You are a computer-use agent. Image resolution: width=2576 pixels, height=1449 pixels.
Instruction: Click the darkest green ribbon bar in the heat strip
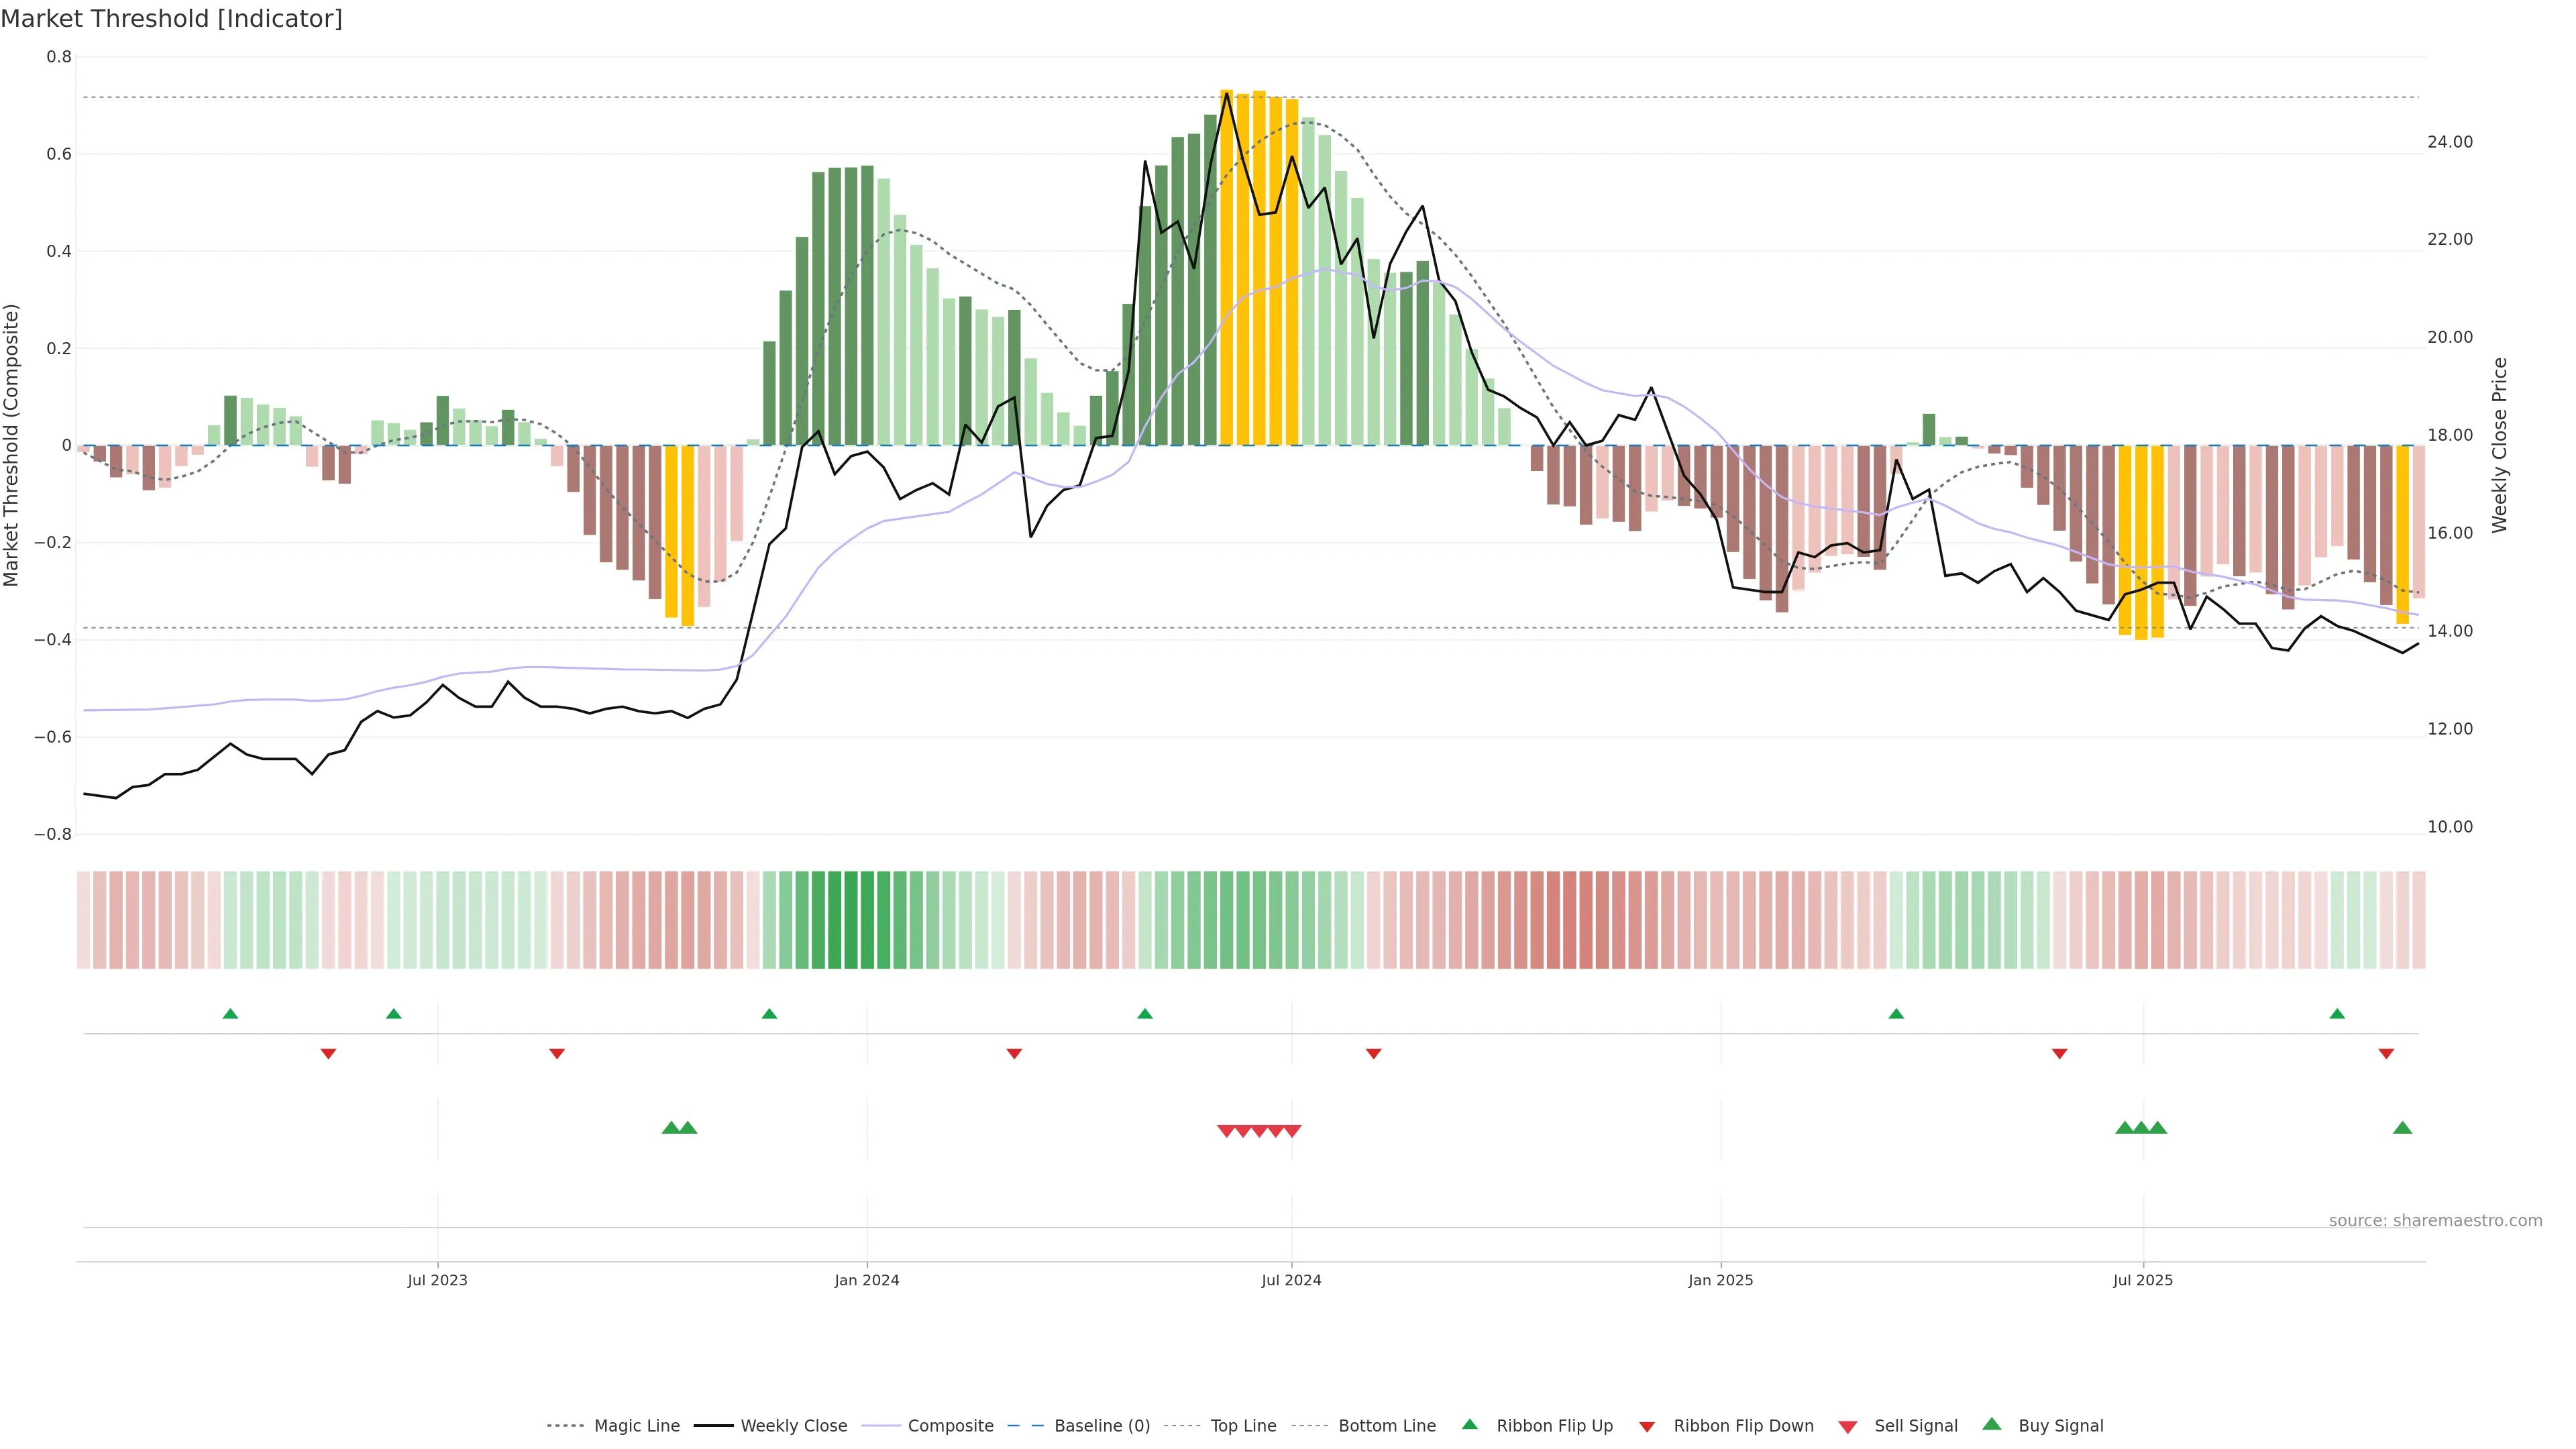point(851,920)
